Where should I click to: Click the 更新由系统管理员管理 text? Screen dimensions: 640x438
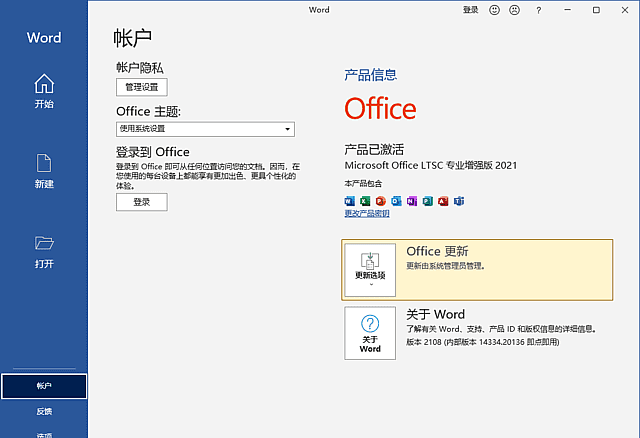[x=445, y=266]
